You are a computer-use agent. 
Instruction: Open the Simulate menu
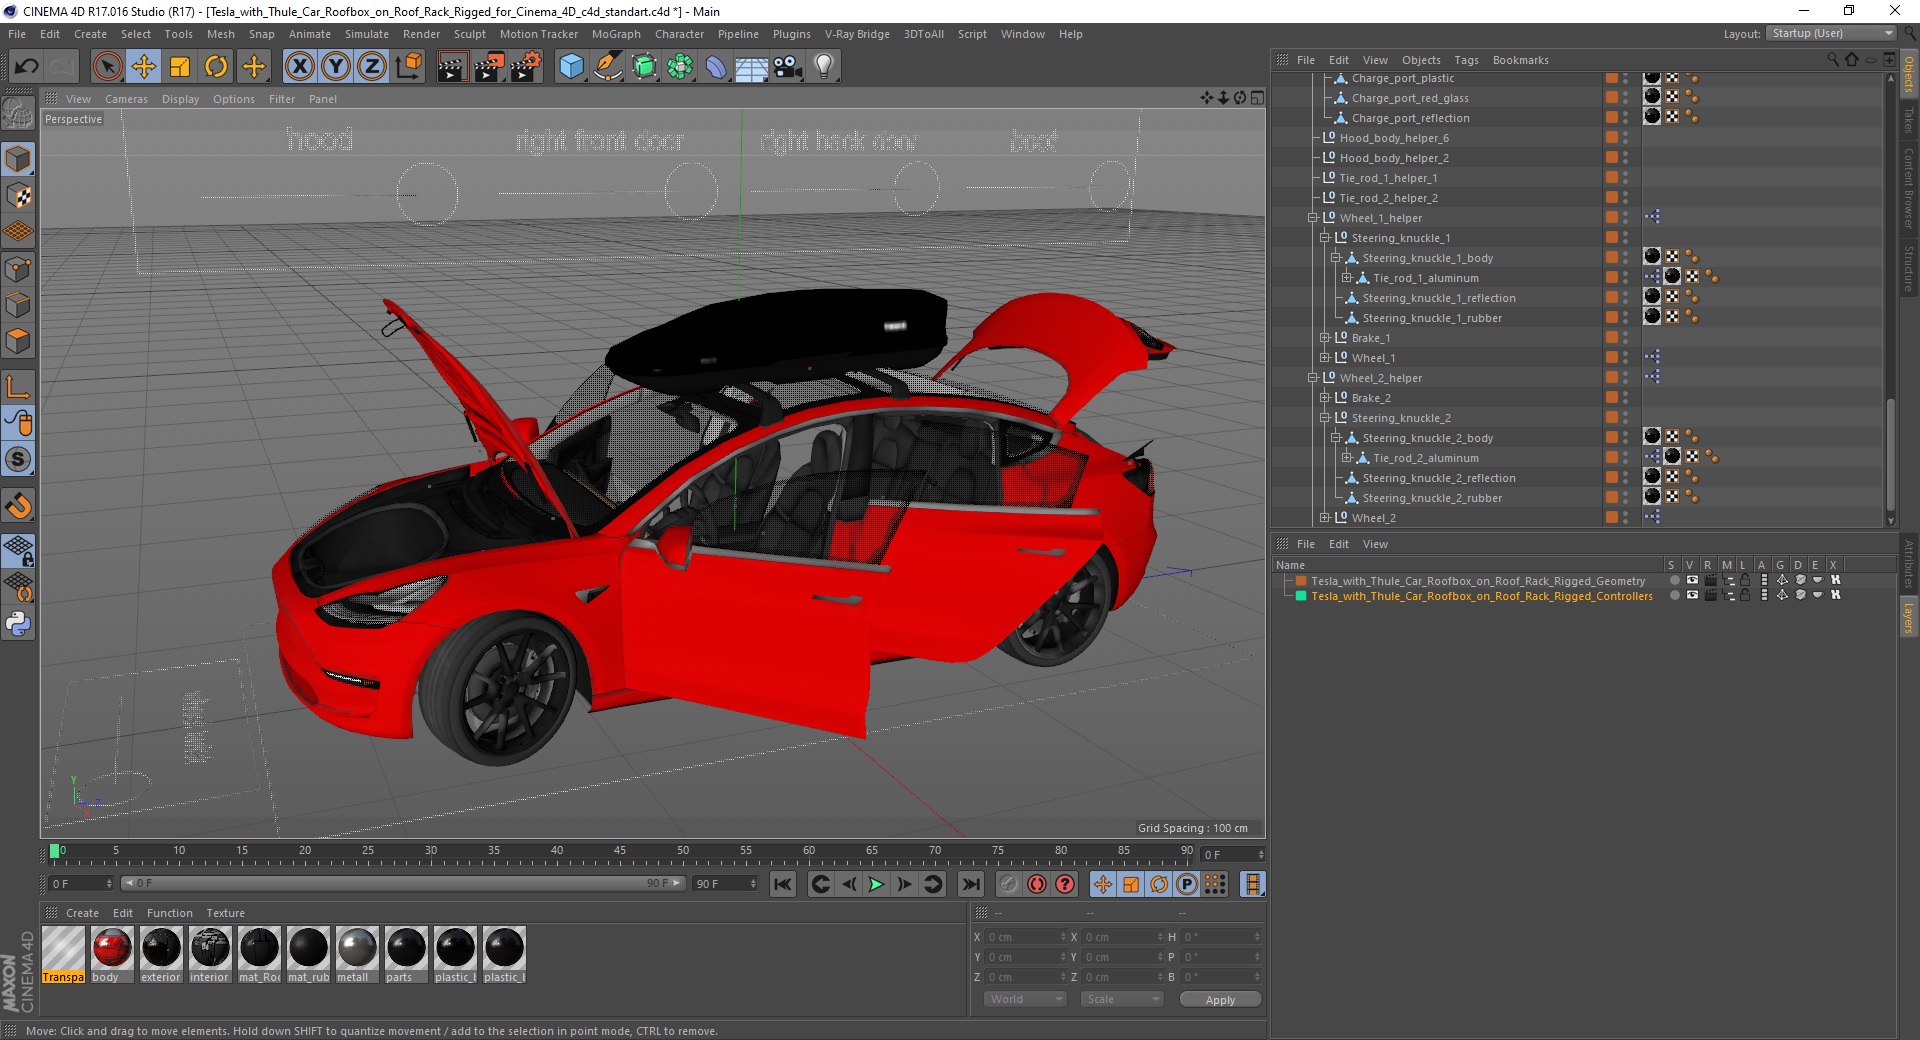366,34
